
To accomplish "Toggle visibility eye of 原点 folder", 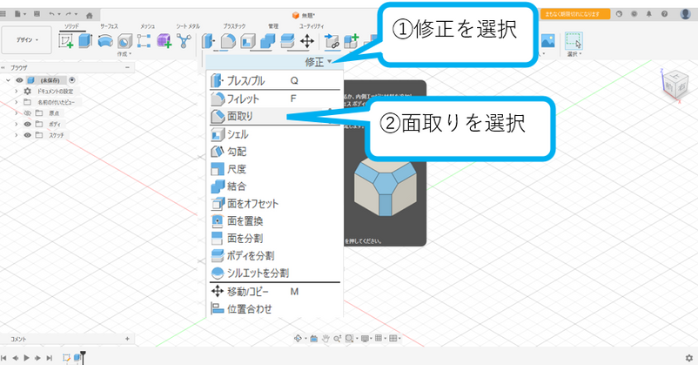I will [27, 113].
